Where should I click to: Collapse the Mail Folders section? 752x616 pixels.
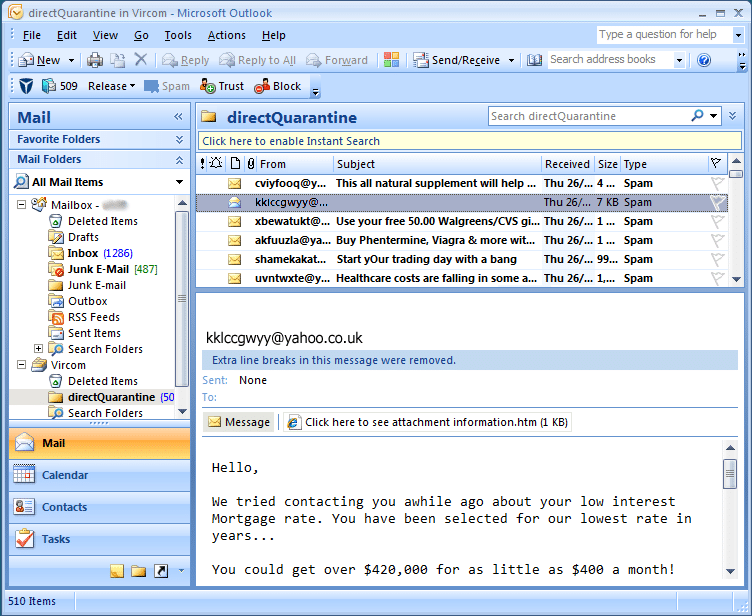(x=179, y=160)
